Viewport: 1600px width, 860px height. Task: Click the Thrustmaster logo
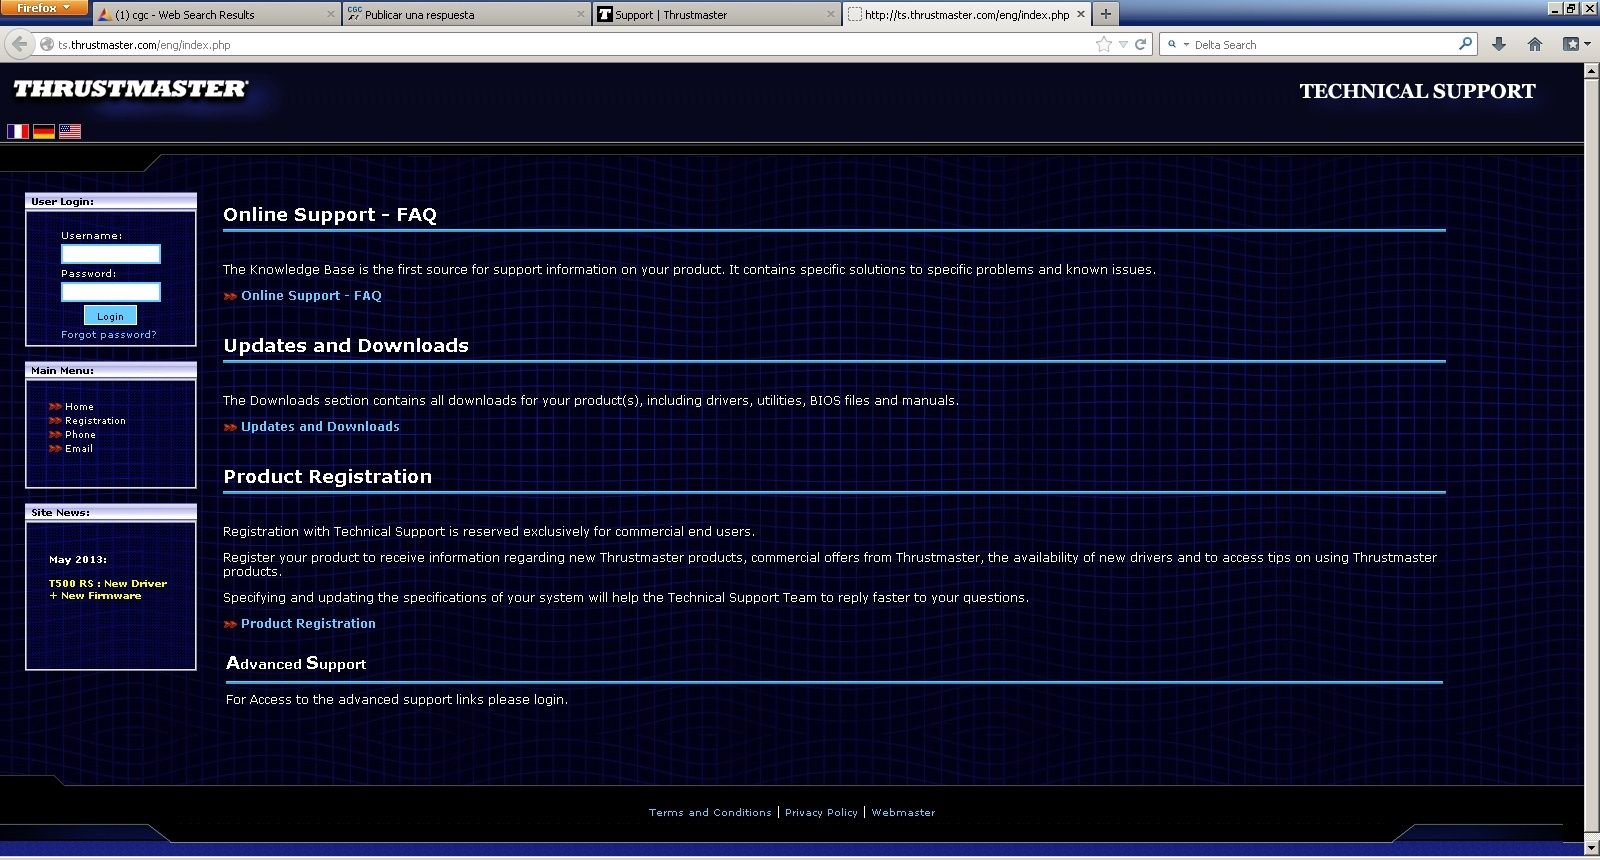131,89
